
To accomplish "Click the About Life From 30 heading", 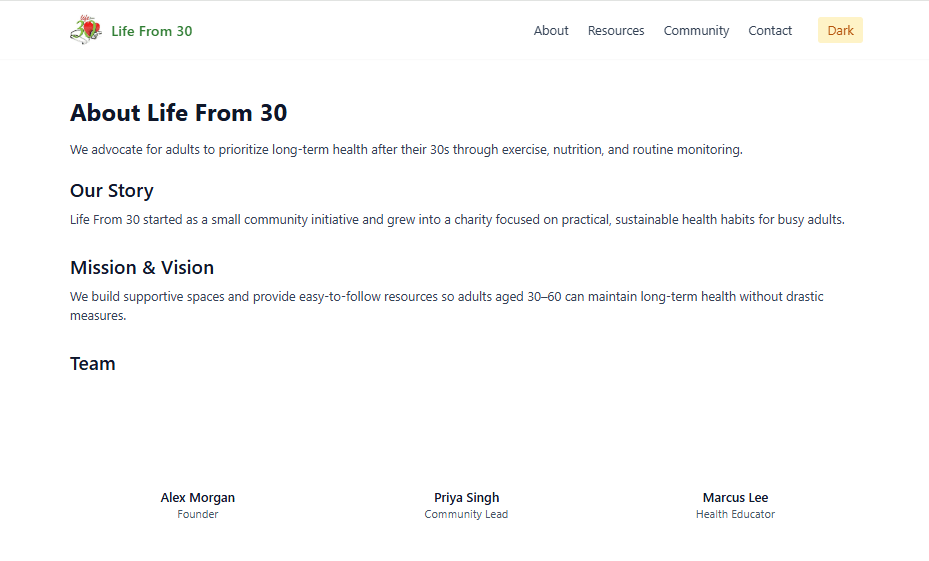I will [x=179, y=113].
